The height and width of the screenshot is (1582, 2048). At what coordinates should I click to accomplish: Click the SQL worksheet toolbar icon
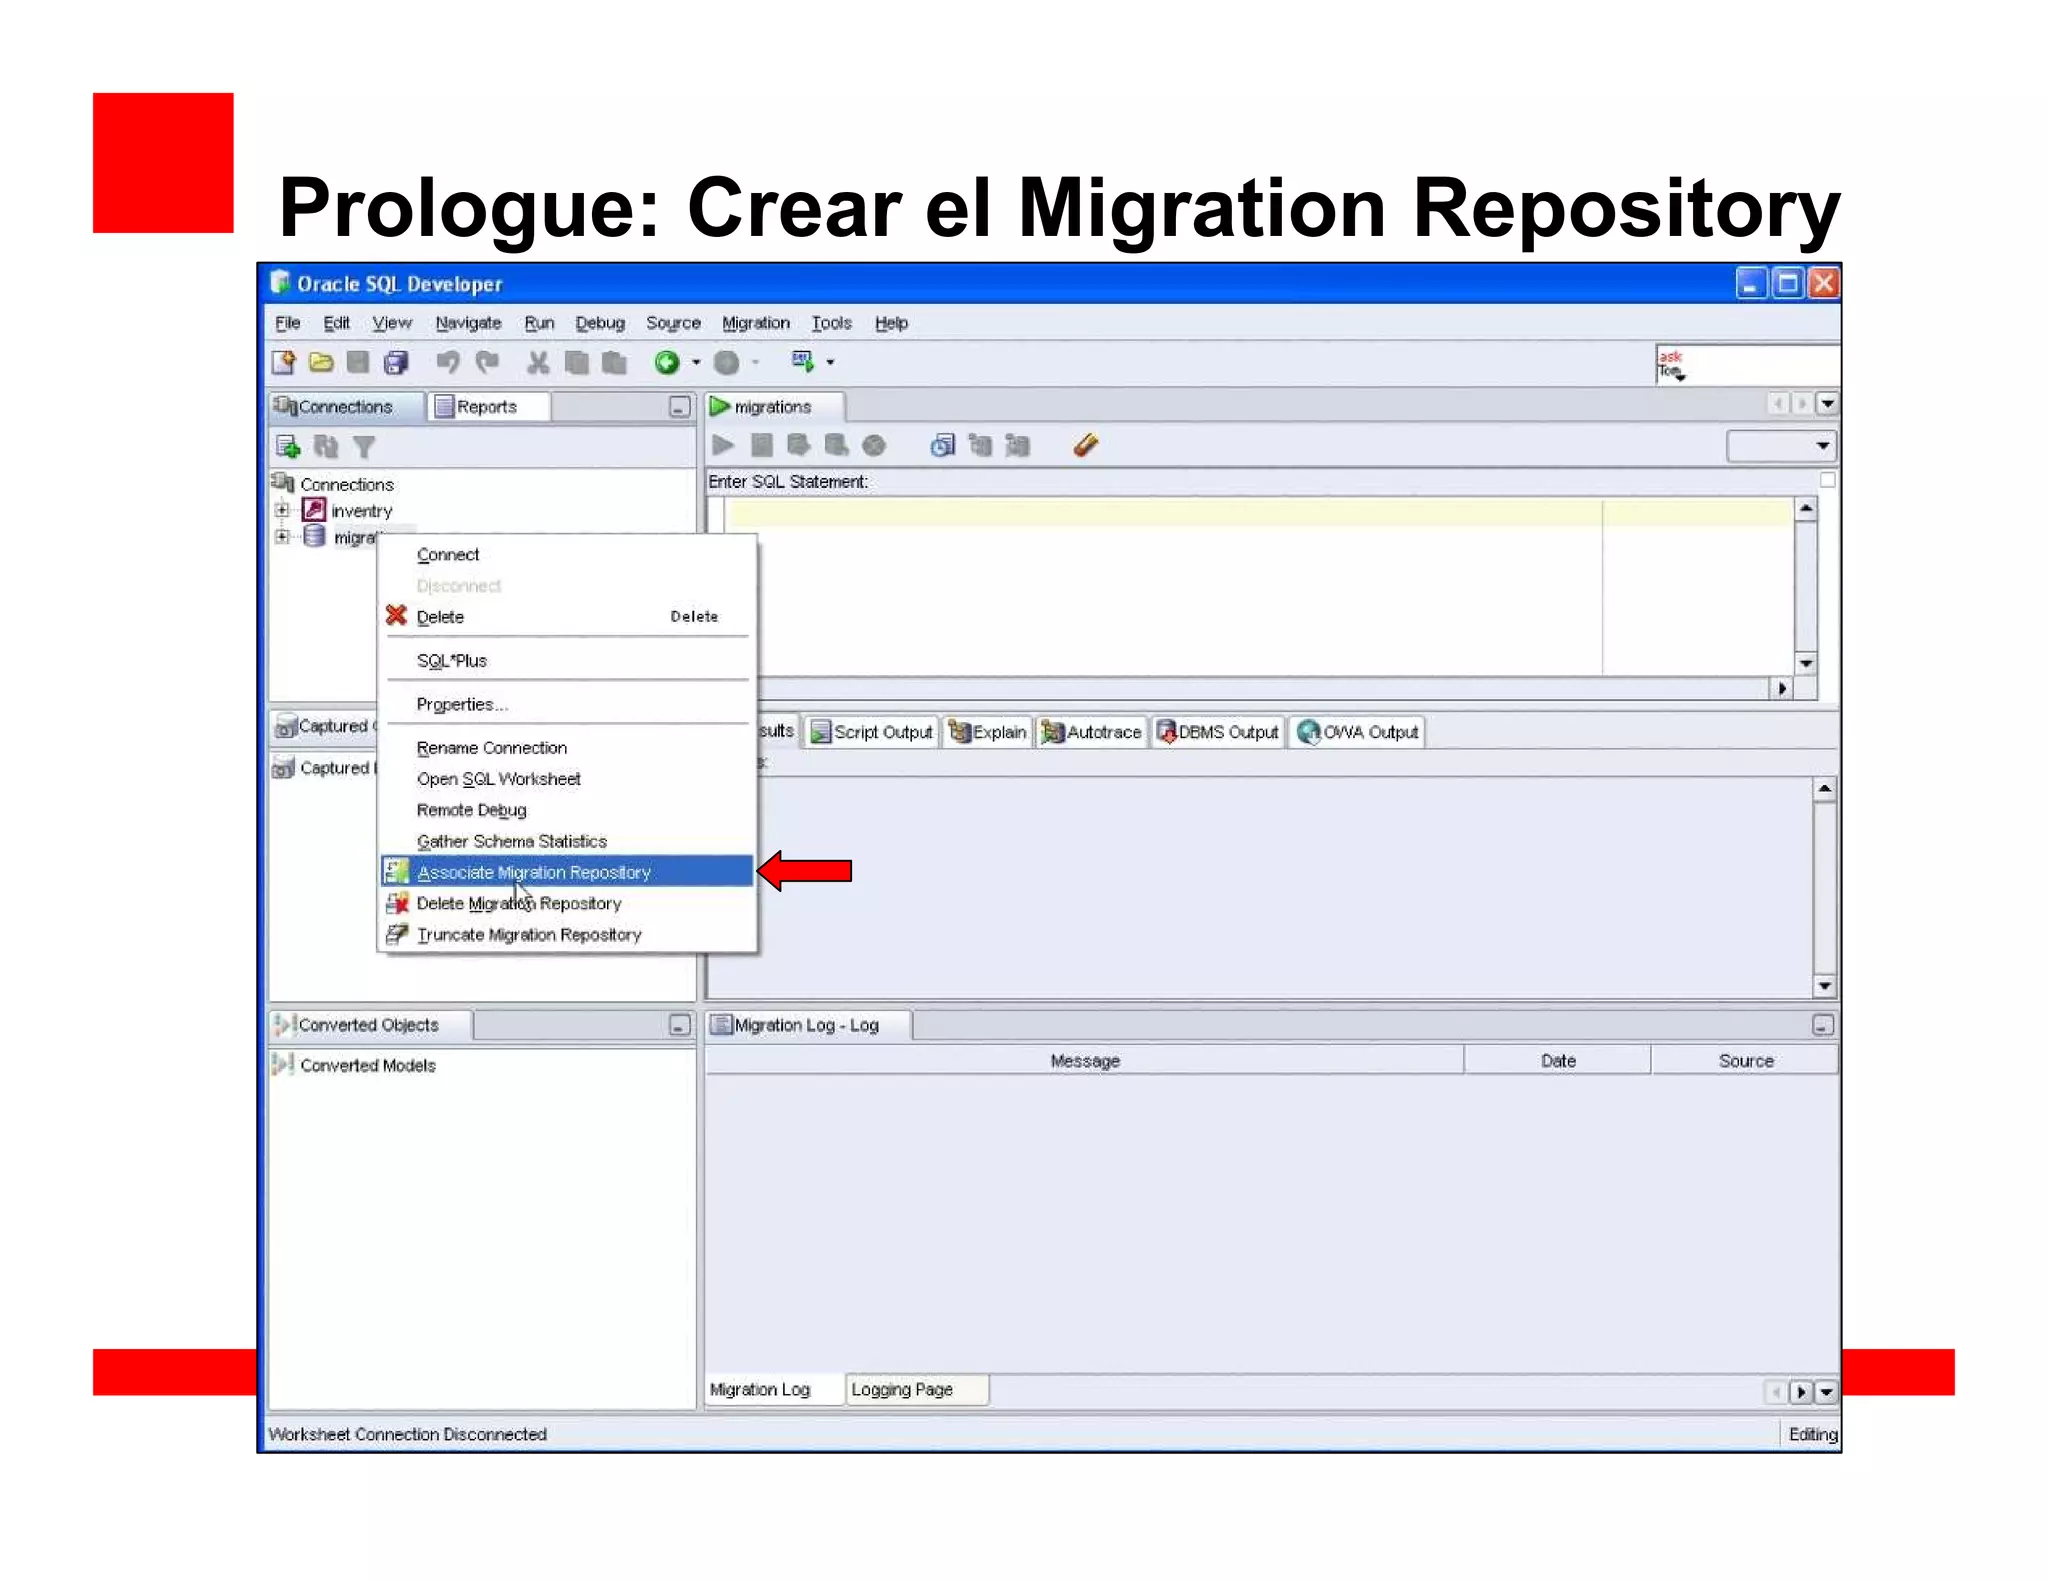pyautogui.click(x=803, y=361)
